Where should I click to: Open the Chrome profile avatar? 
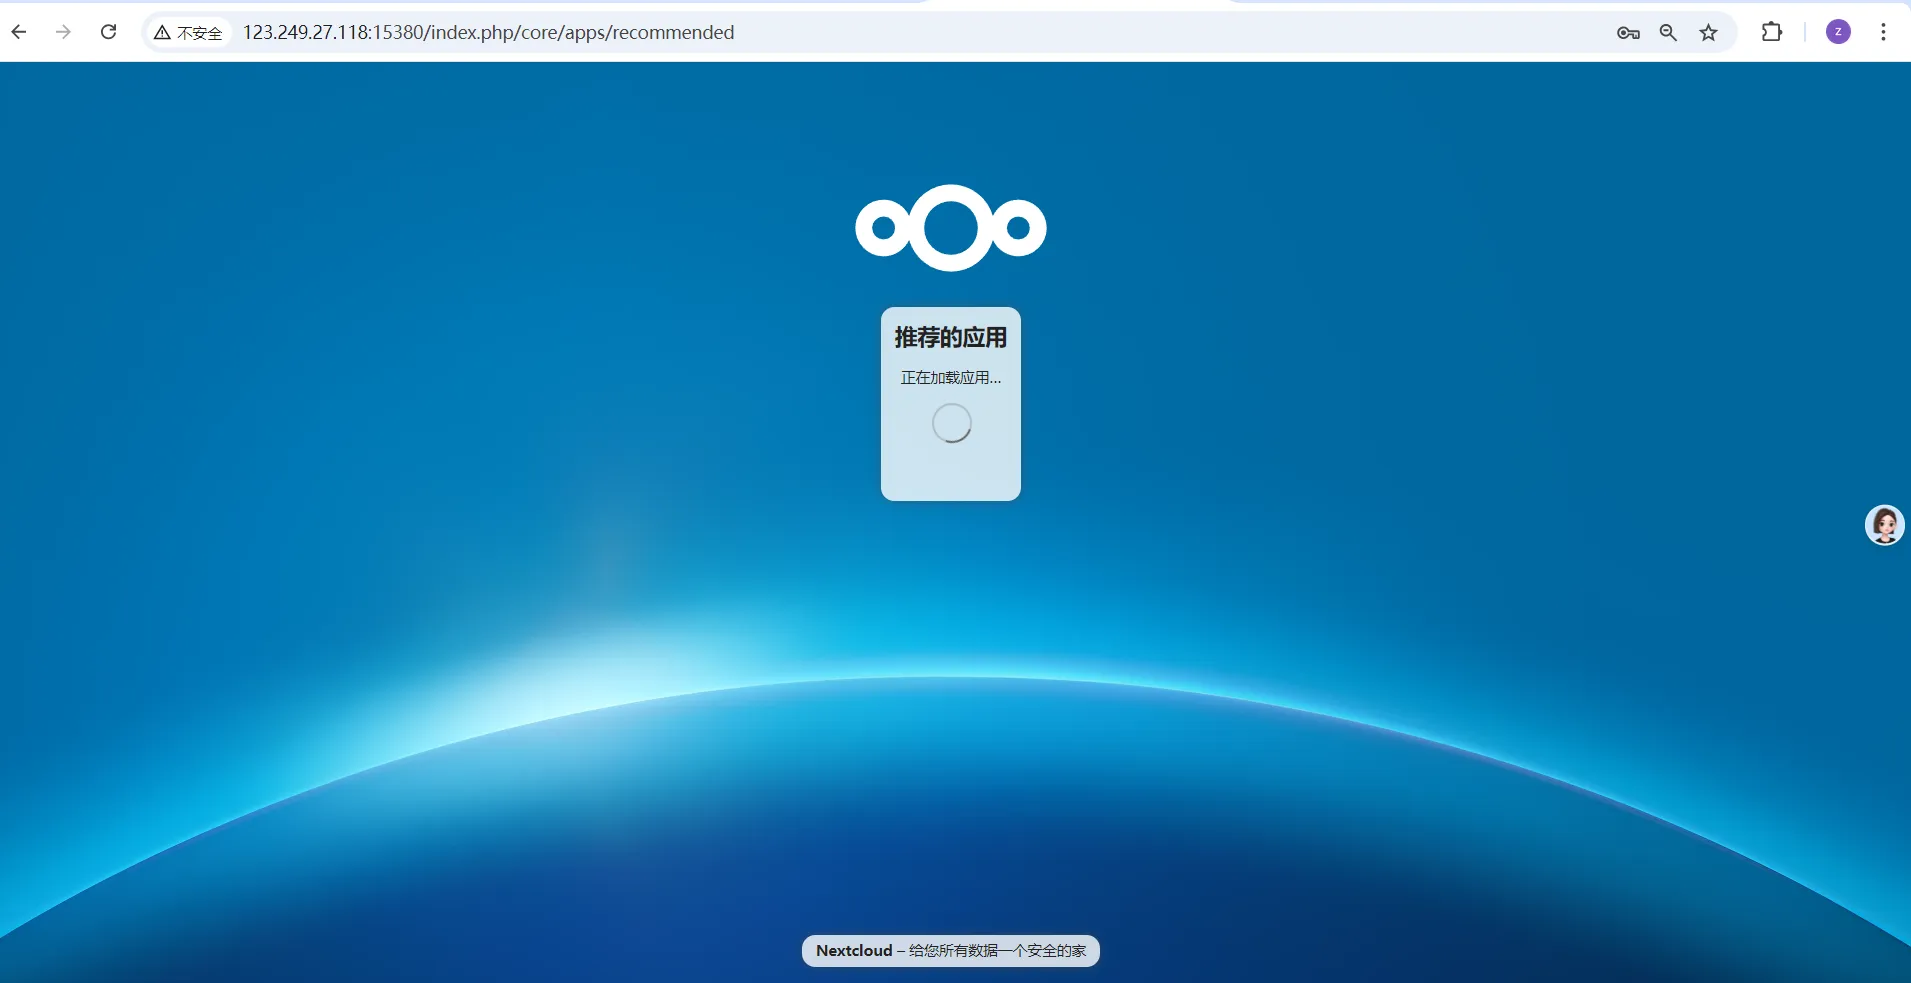pyautogui.click(x=1838, y=32)
